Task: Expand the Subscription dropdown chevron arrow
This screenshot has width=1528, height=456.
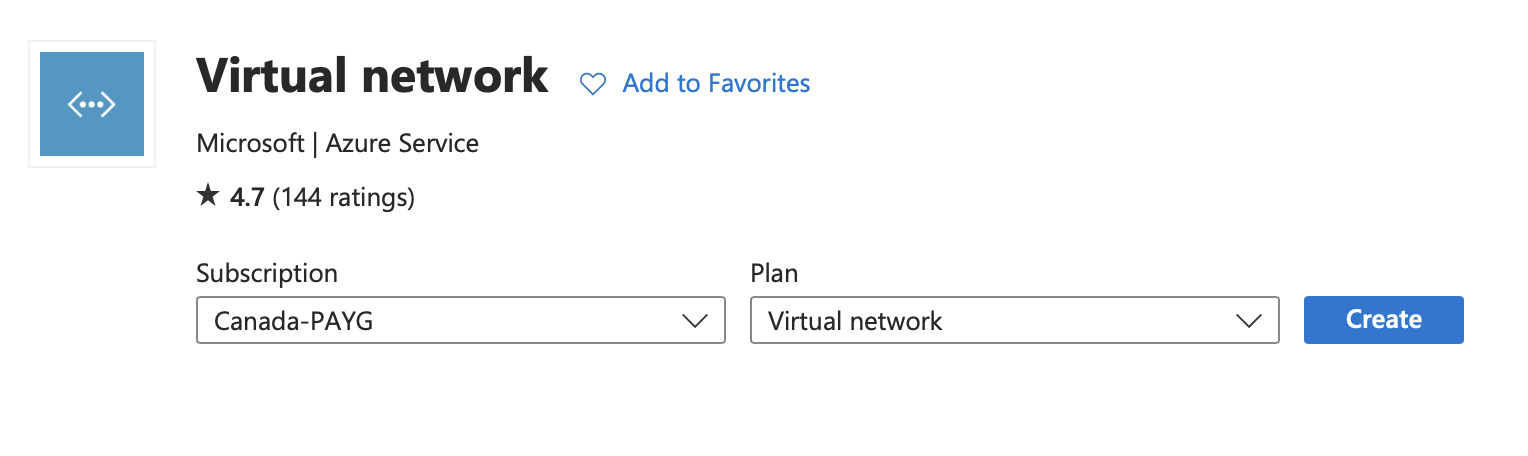Action: (x=694, y=321)
